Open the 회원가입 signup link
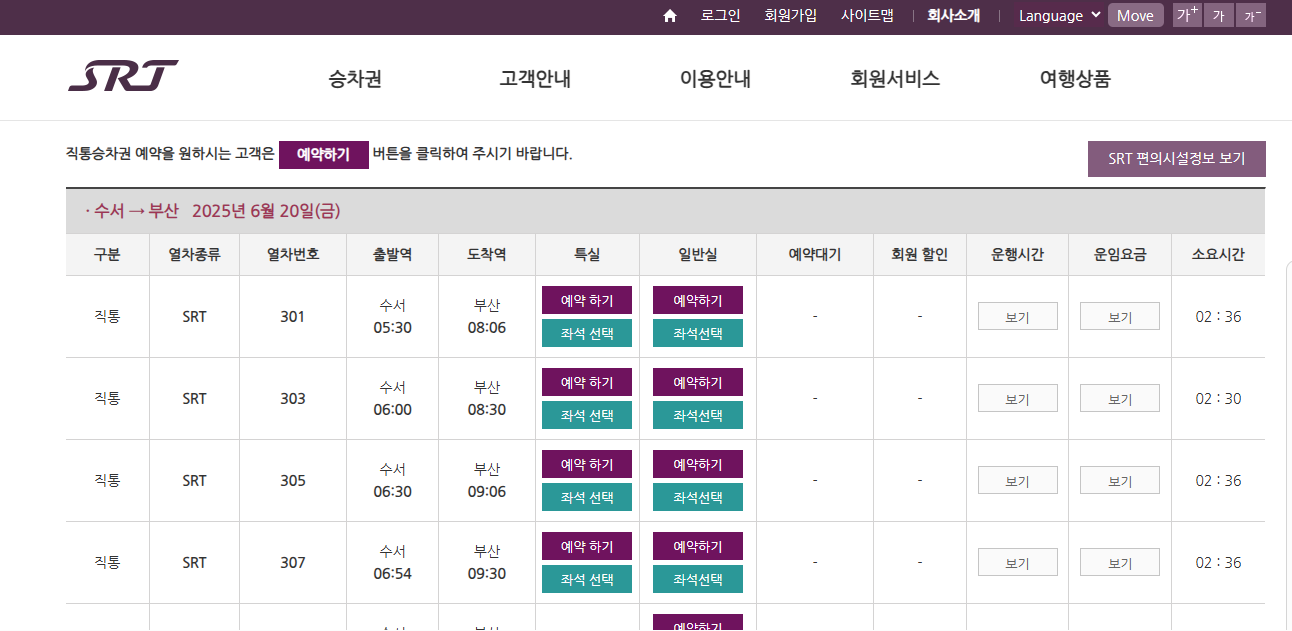Image resolution: width=1292 pixels, height=631 pixels. click(x=790, y=15)
